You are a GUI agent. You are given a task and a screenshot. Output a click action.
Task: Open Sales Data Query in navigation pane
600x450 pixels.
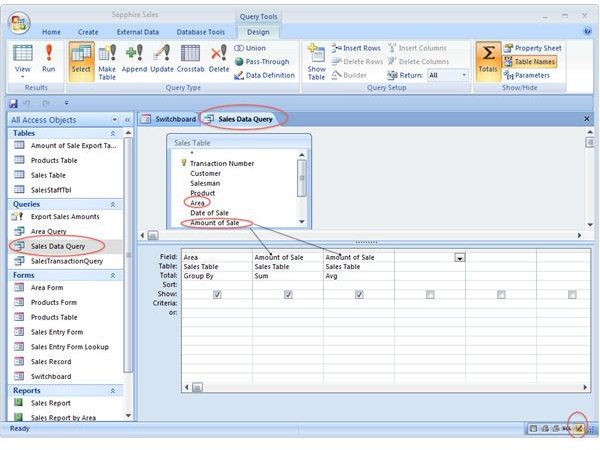point(58,246)
